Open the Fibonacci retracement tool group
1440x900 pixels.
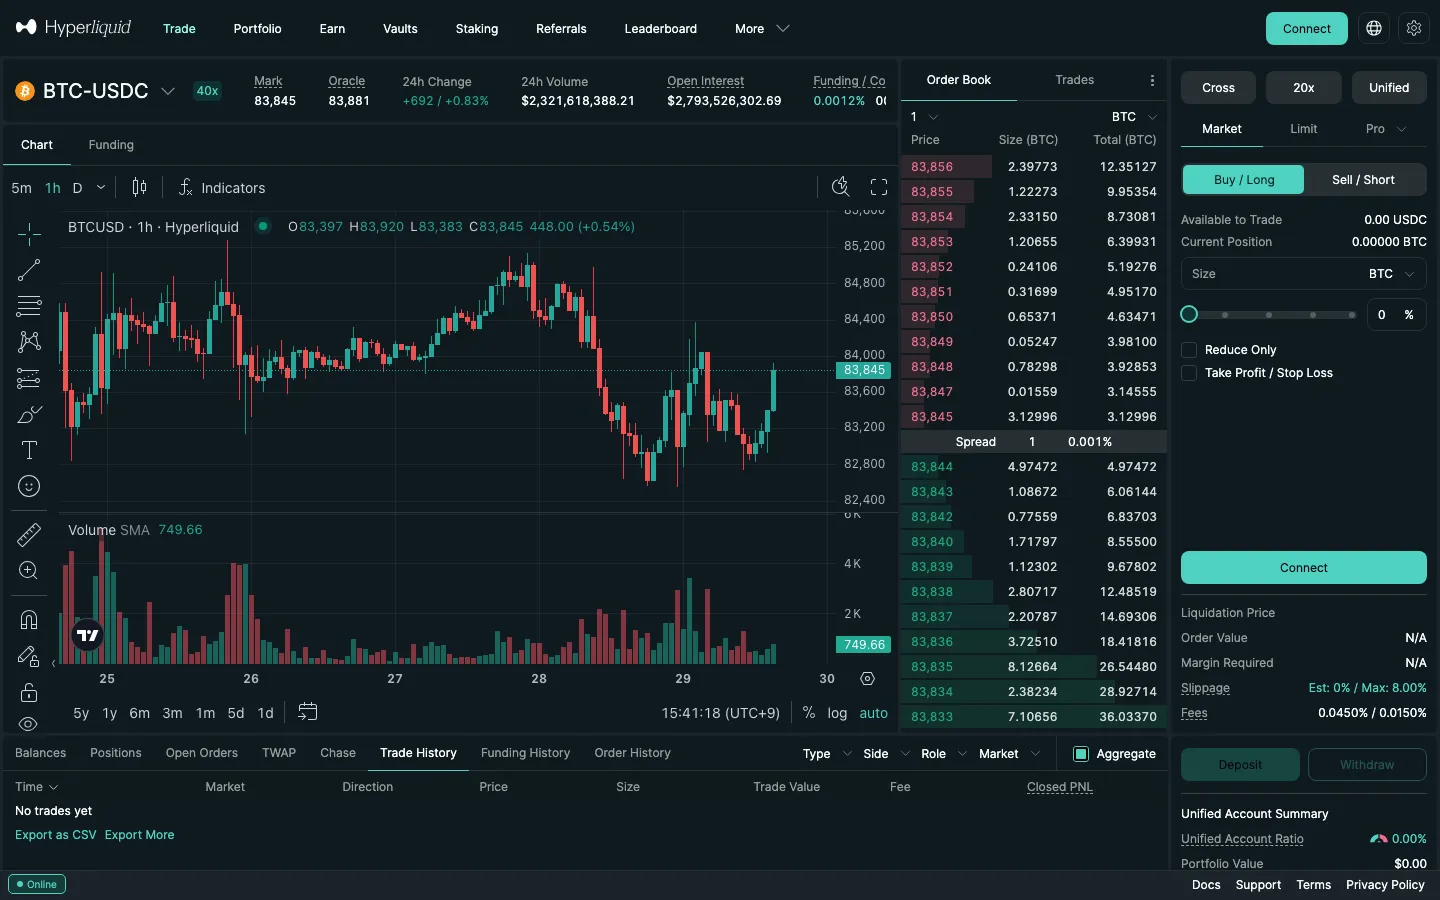point(29,306)
